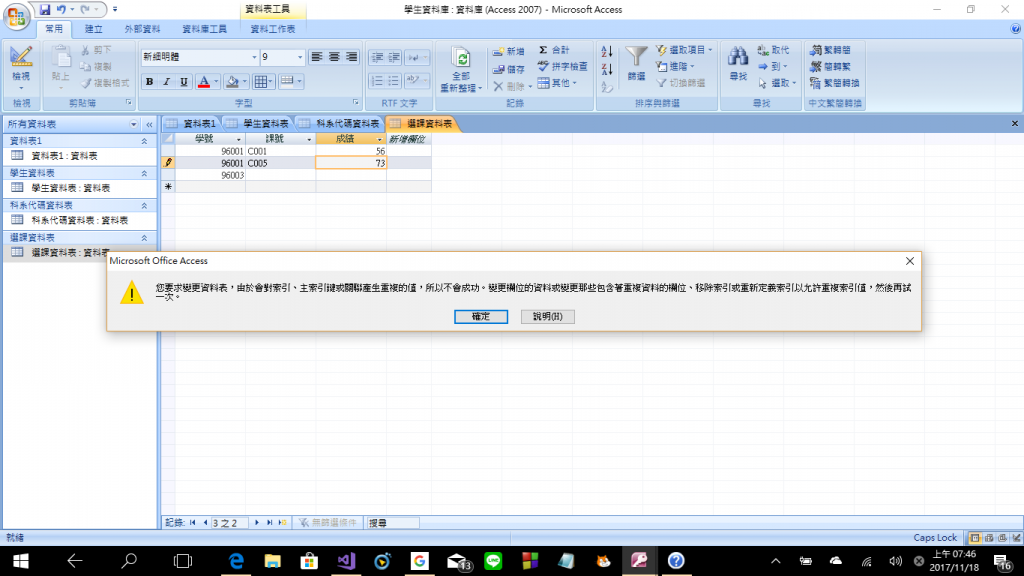1024x576 pixels.
Task: Sort ascending A to Z
Action: (x=607, y=51)
